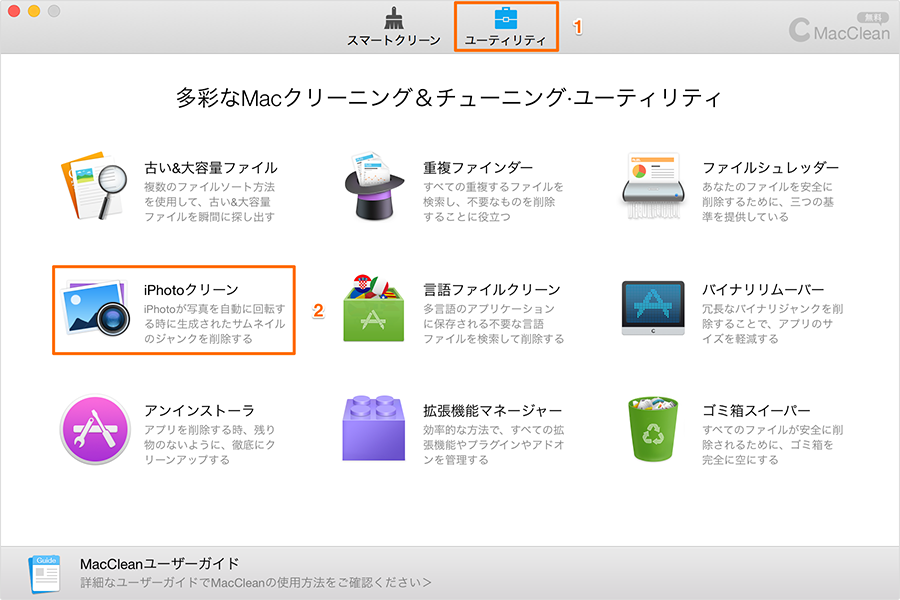The width and height of the screenshot is (900, 600).
Task: Choose the 重複ファインダー title
Action: tap(478, 168)
